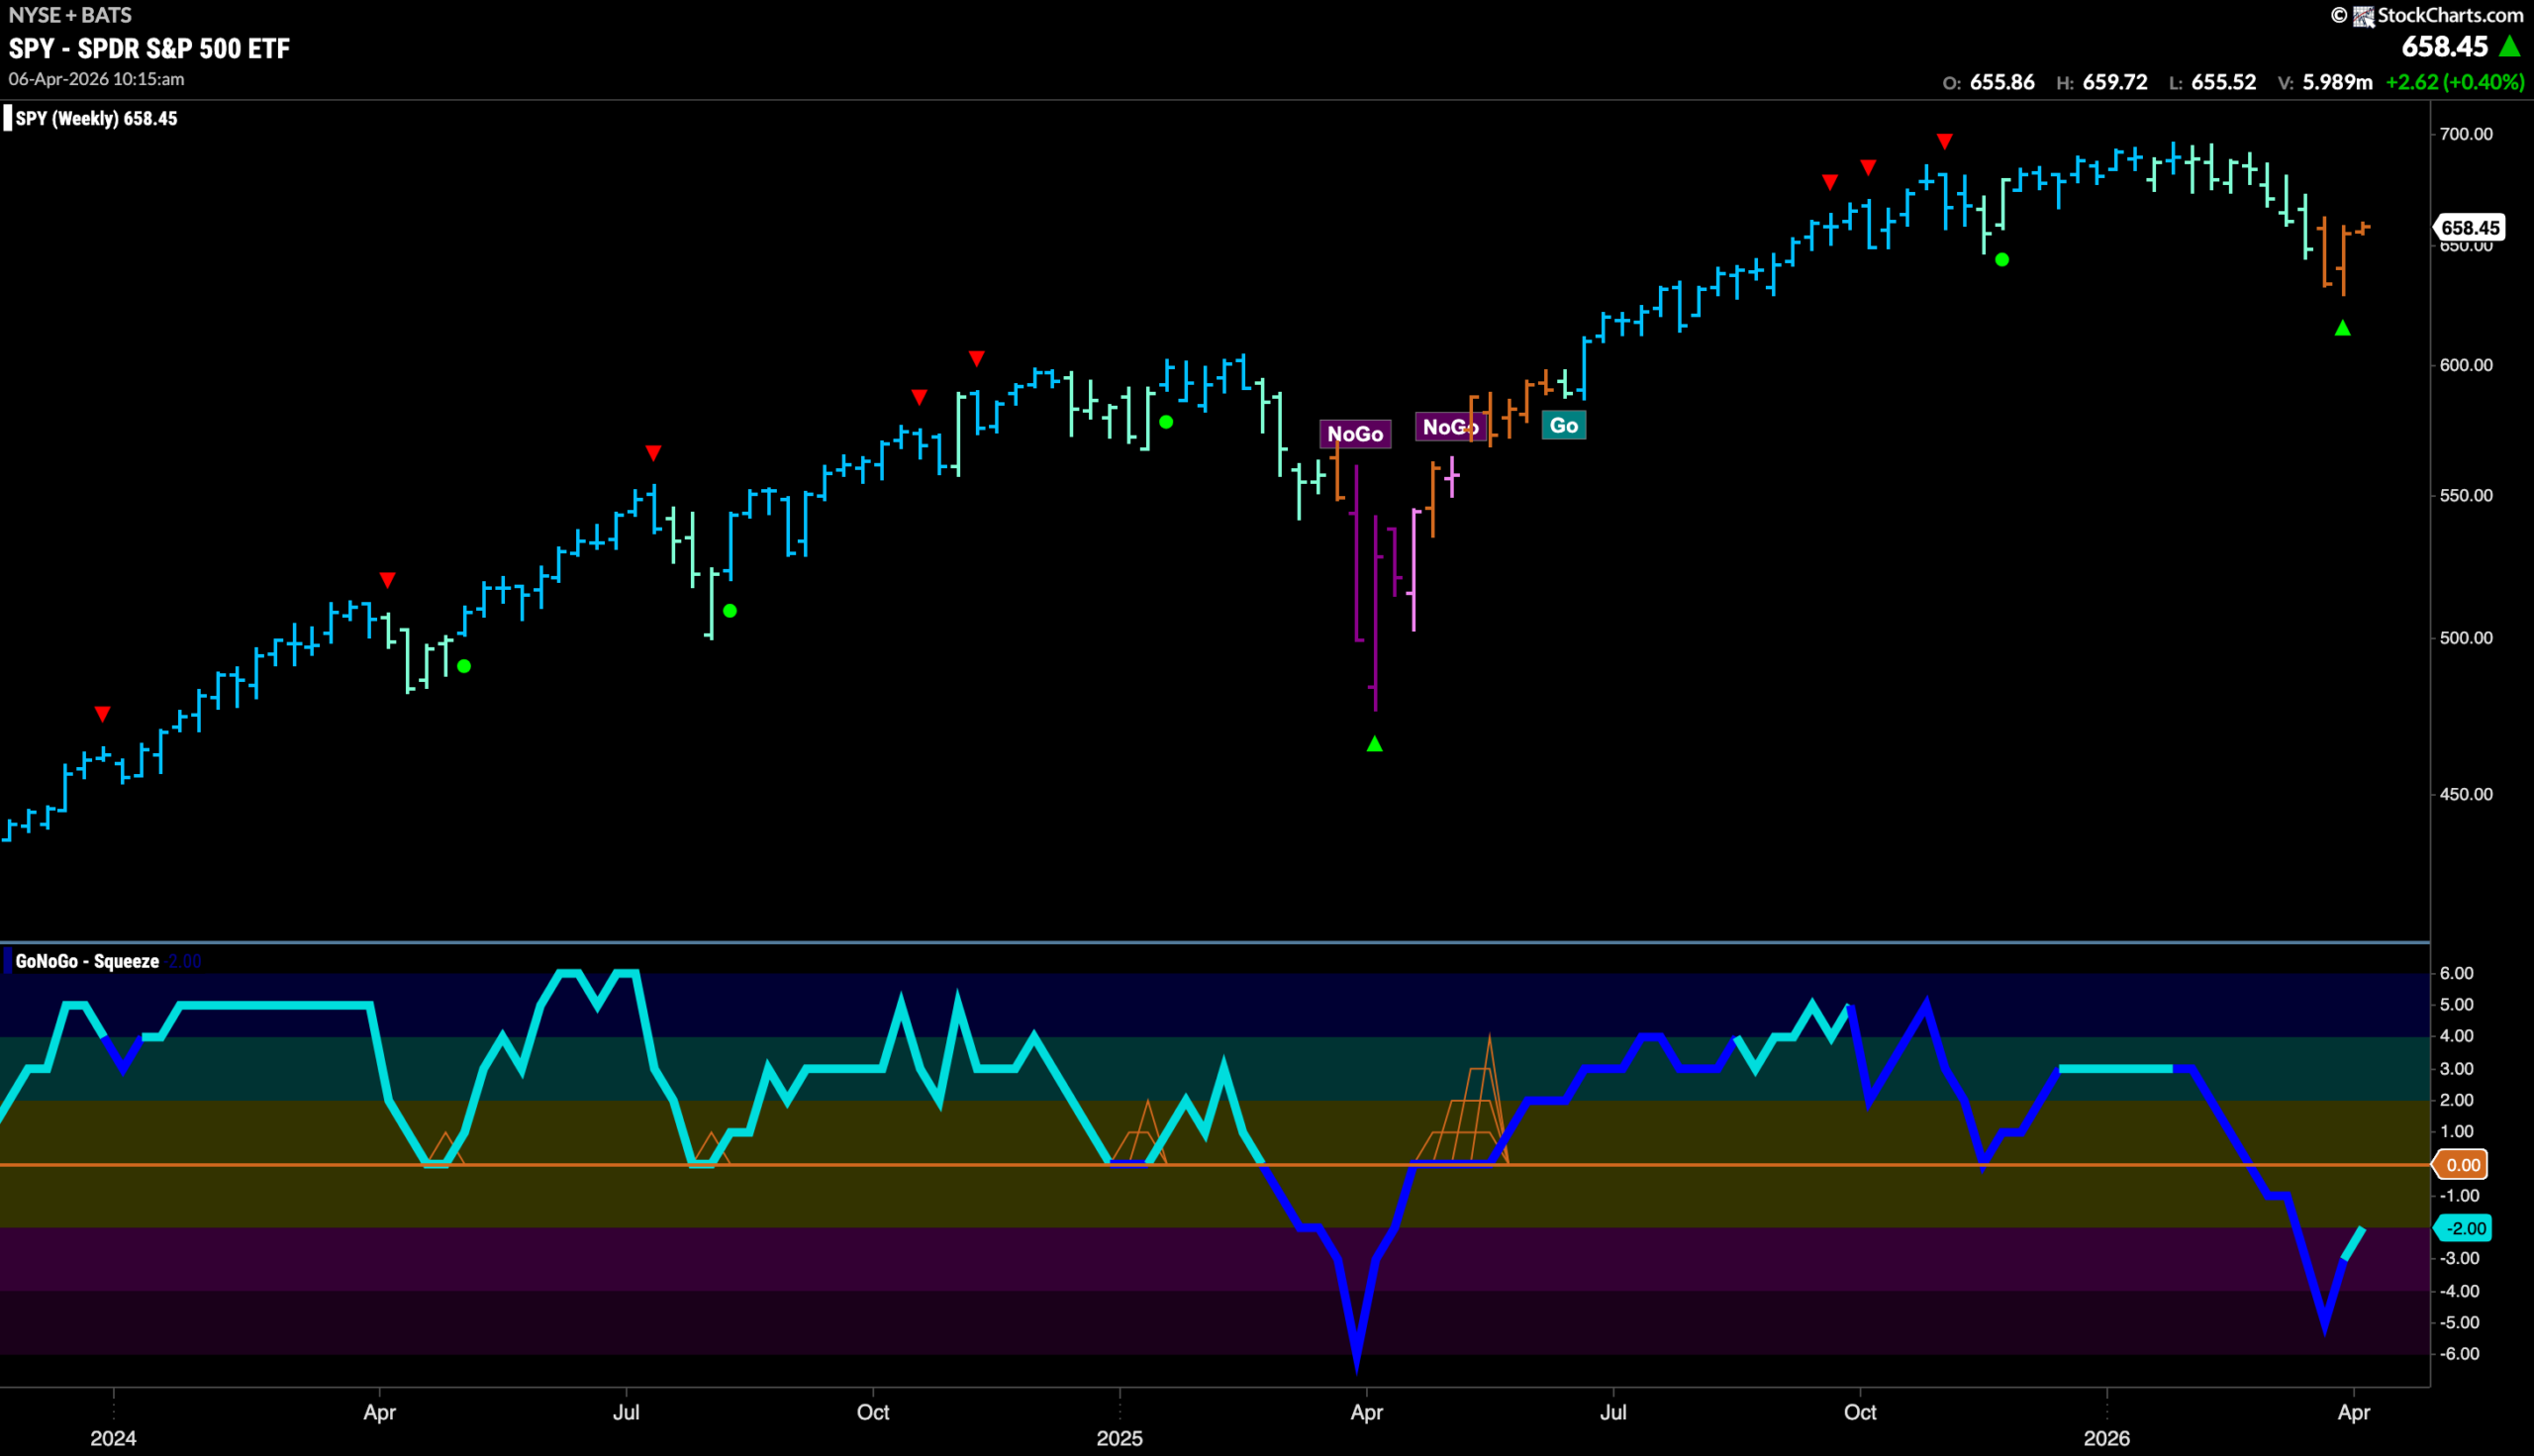Click the SPY - SPDR S&P 500 ETF title

coord(150,48)
